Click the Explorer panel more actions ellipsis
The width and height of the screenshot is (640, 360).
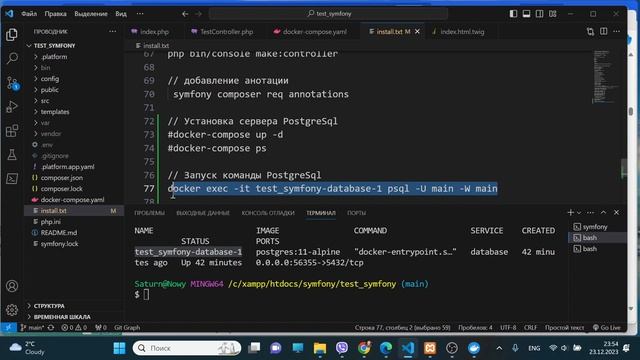point(112,31)
